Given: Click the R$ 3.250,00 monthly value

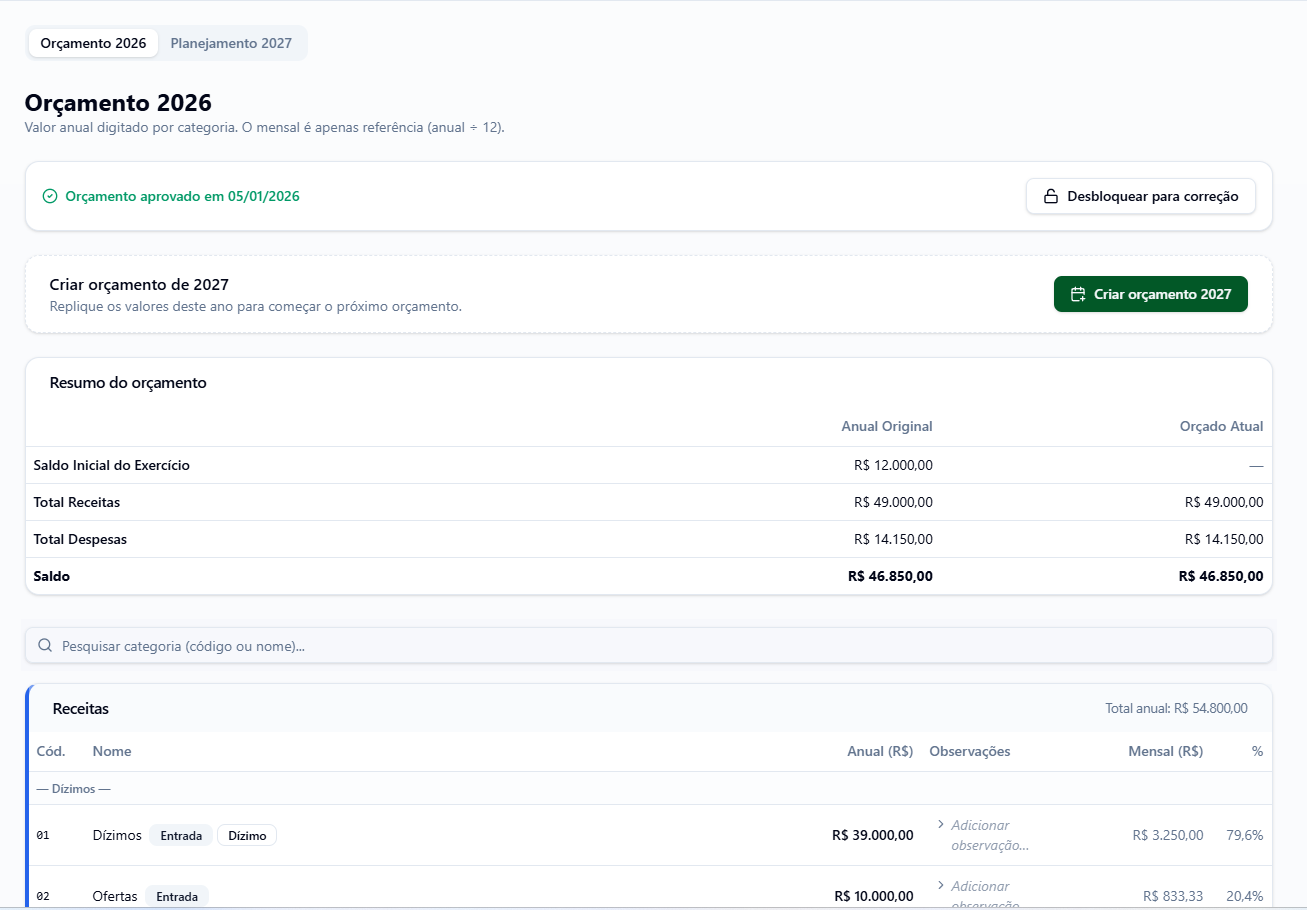Looking at the screenshot, I should [1168, 835].
